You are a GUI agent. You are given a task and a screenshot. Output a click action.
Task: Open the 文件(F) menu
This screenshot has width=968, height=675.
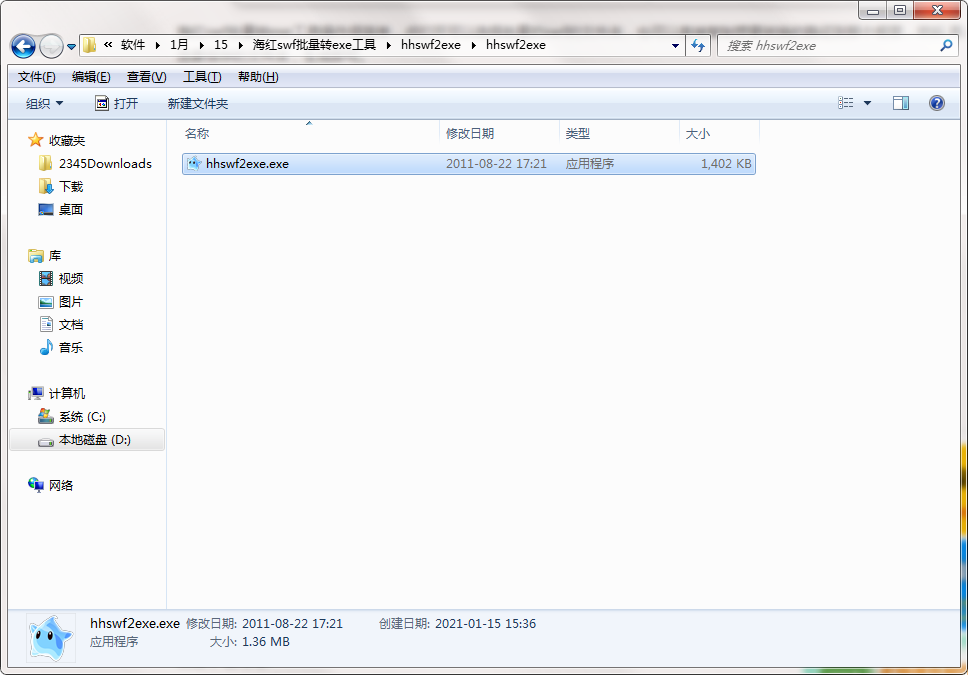36,77
